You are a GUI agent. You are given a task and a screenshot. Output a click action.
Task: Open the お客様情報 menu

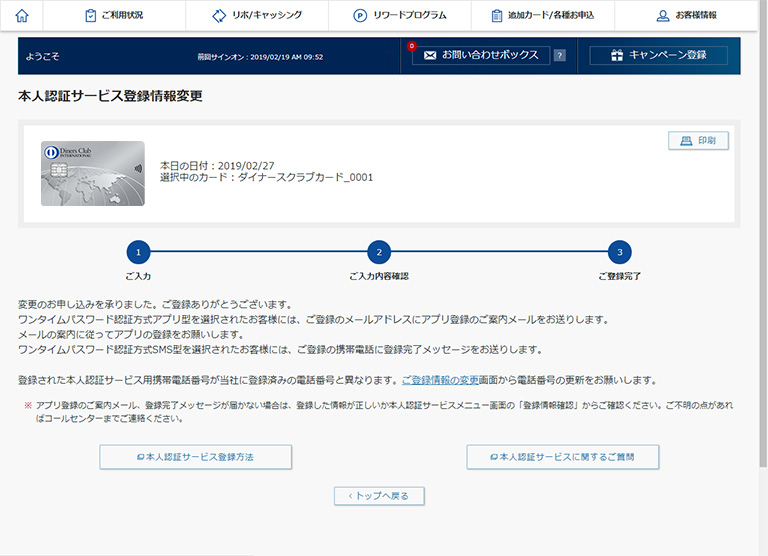pyautogui.click(x=686, y=16)
